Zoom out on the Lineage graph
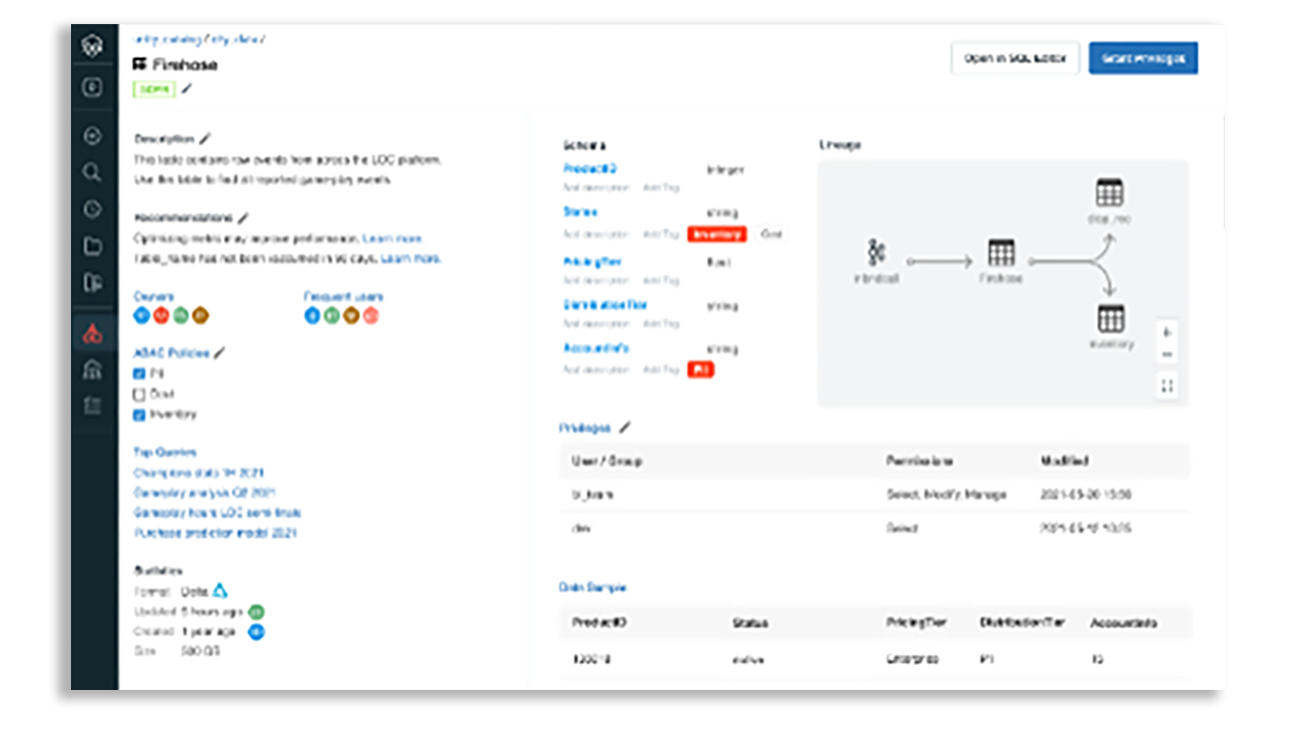Image resolution: width=1298 pixels, height=748 pixels. [x=1167, y=354]
